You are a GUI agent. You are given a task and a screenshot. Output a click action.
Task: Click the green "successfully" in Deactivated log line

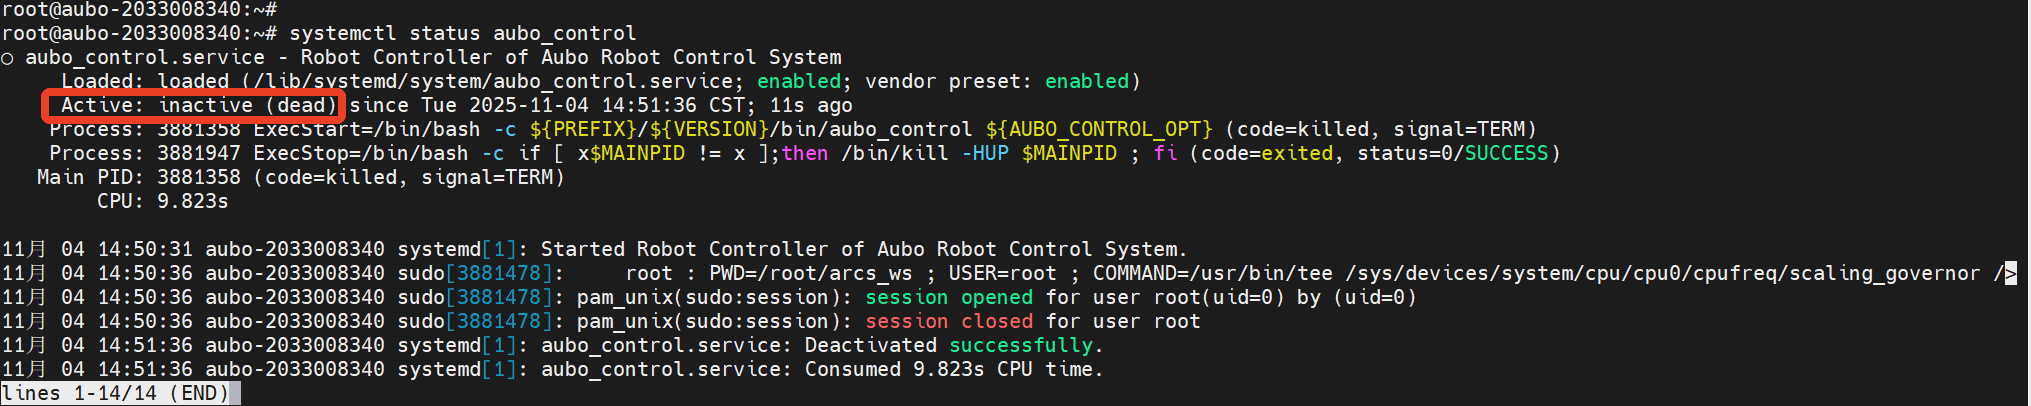[x=1021, y=345]
